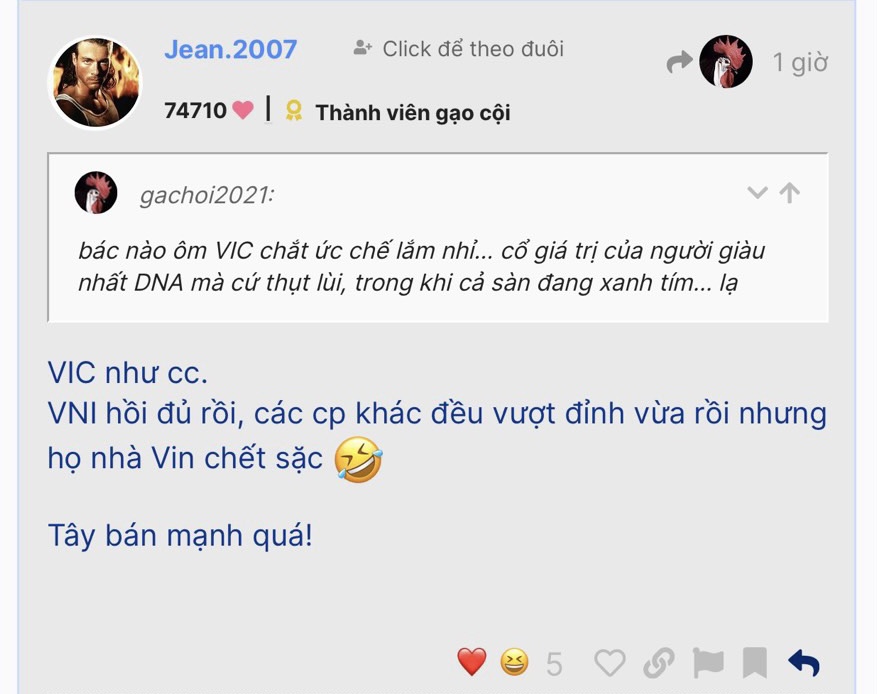Click the blue reply arrow icon
Image resolution: width=877 pixels, height=694 pixels.
(804, 663)
